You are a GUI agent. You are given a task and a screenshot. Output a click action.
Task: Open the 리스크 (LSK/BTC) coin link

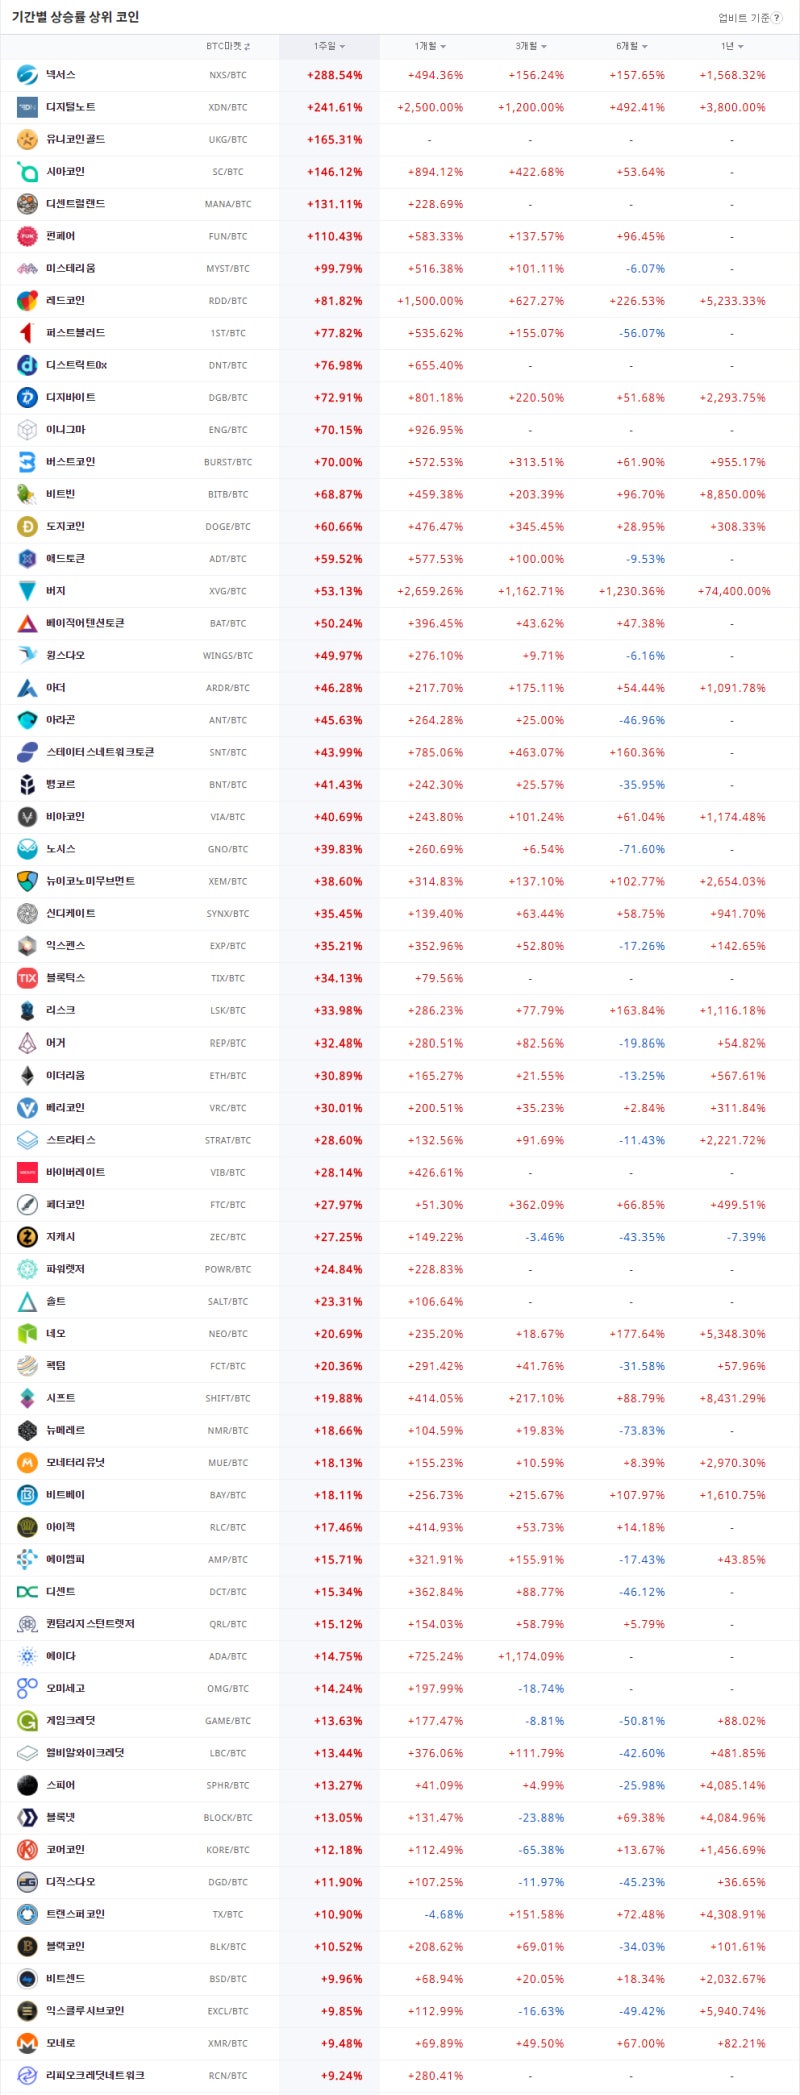coord(61,1010)
